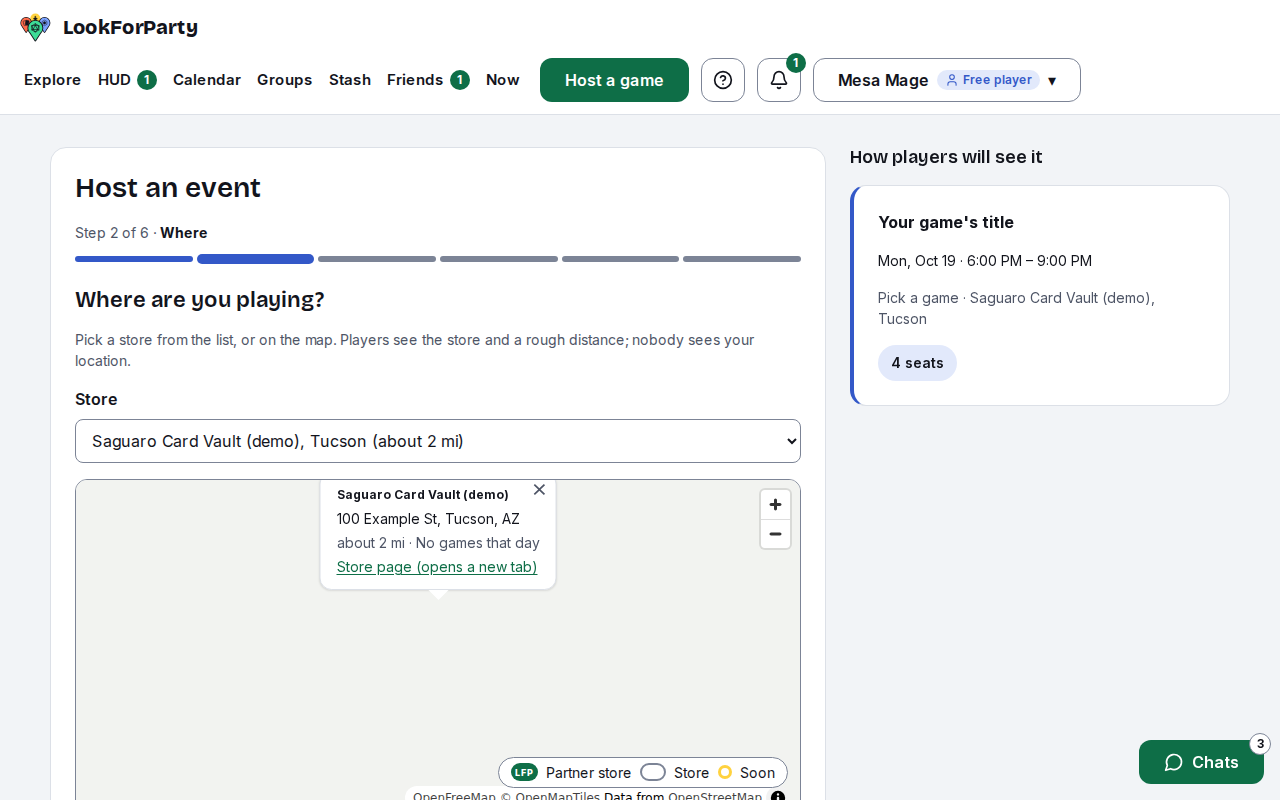Open the HUD page
1280x800 pixels.
pos(127,80)
